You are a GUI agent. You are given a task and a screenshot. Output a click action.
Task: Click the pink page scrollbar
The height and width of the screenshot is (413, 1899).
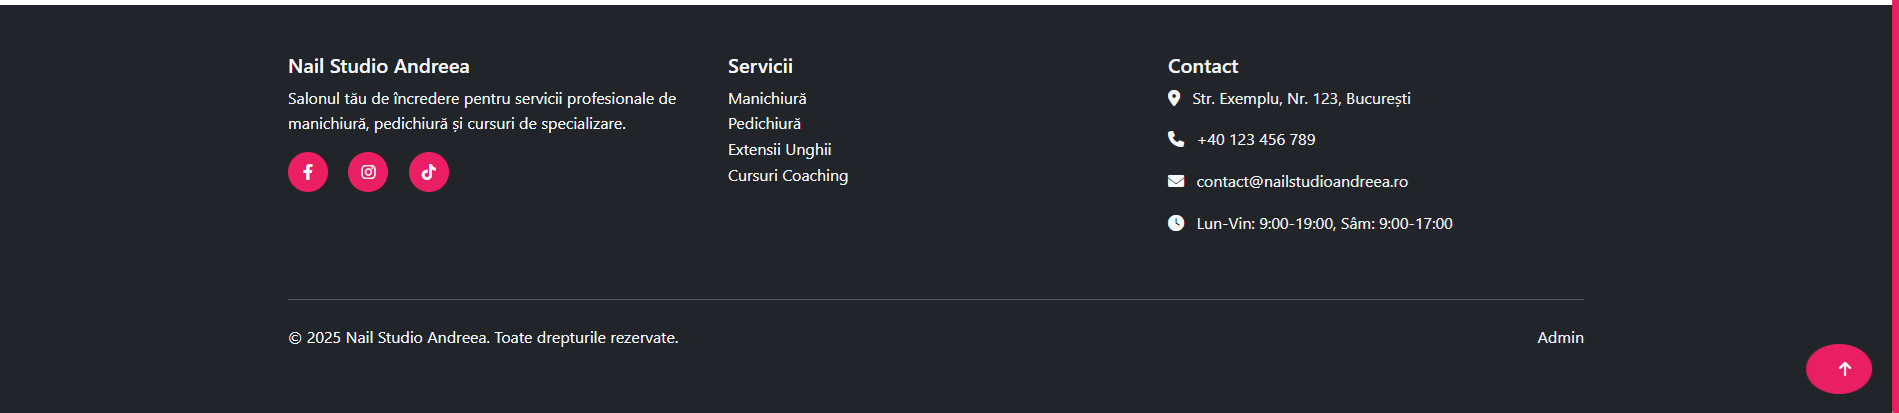tap(1895, 200)
